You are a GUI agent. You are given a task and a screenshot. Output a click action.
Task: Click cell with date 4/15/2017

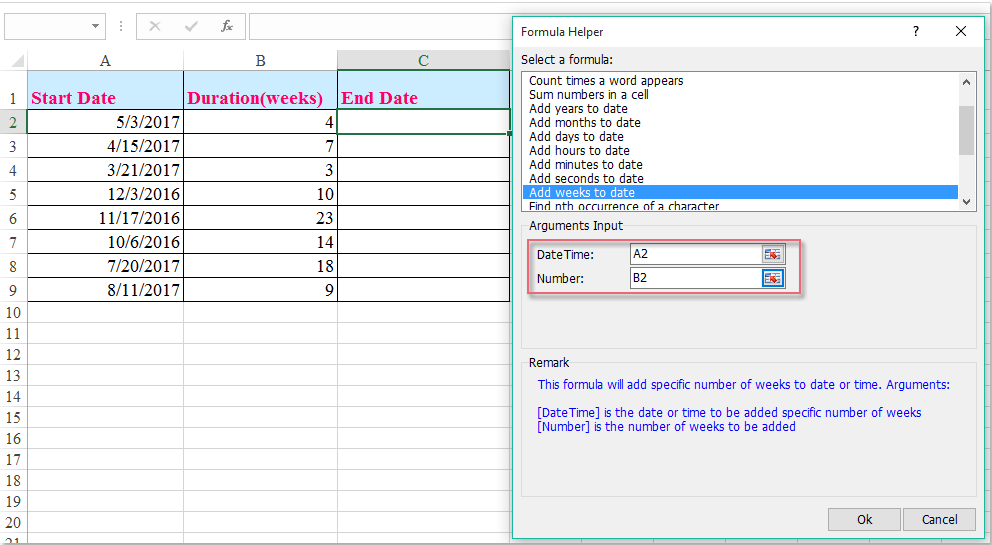coord(106,146)
